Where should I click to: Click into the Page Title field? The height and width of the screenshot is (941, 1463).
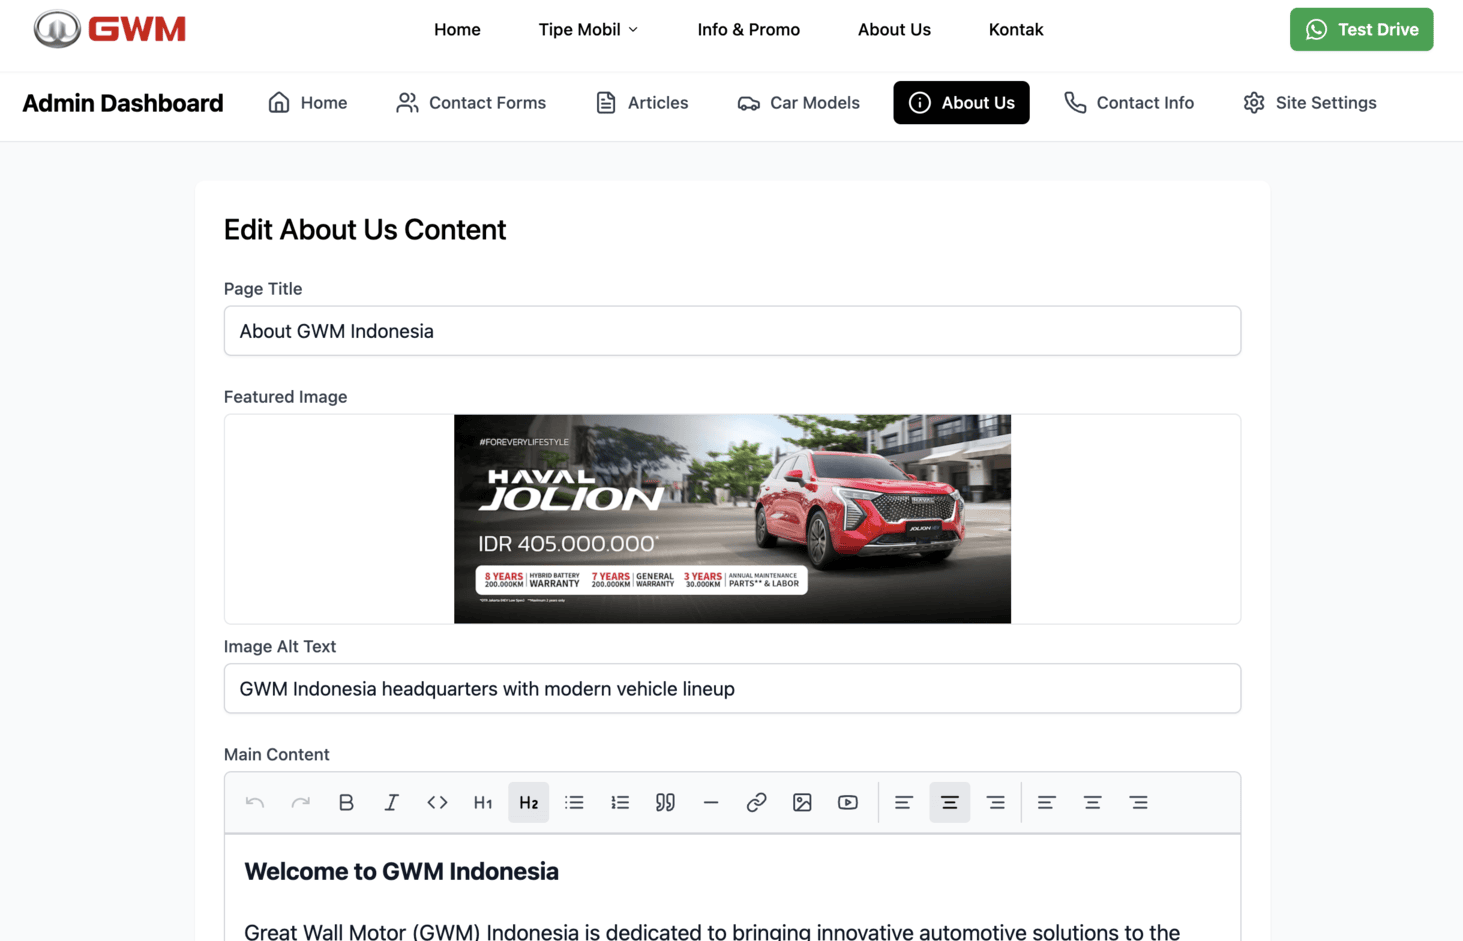click(732, 331)
